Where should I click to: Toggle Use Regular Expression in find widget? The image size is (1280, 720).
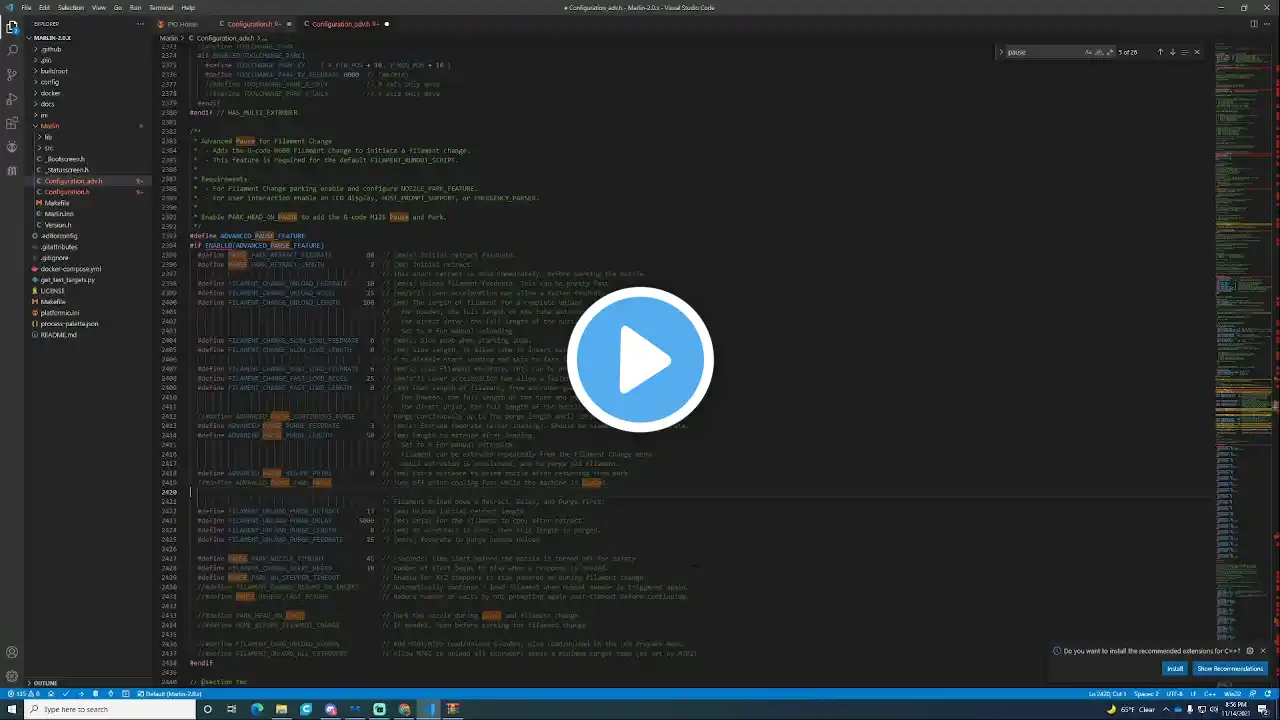click(x=1109, y=52)
